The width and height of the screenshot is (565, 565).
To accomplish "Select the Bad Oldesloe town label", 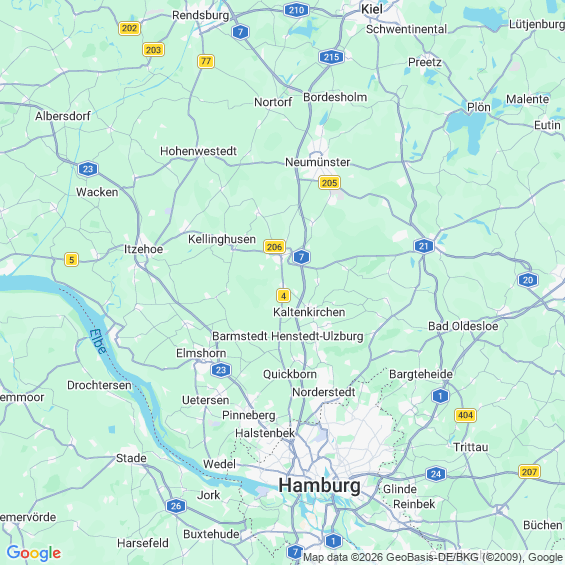I will coord(463,326).
